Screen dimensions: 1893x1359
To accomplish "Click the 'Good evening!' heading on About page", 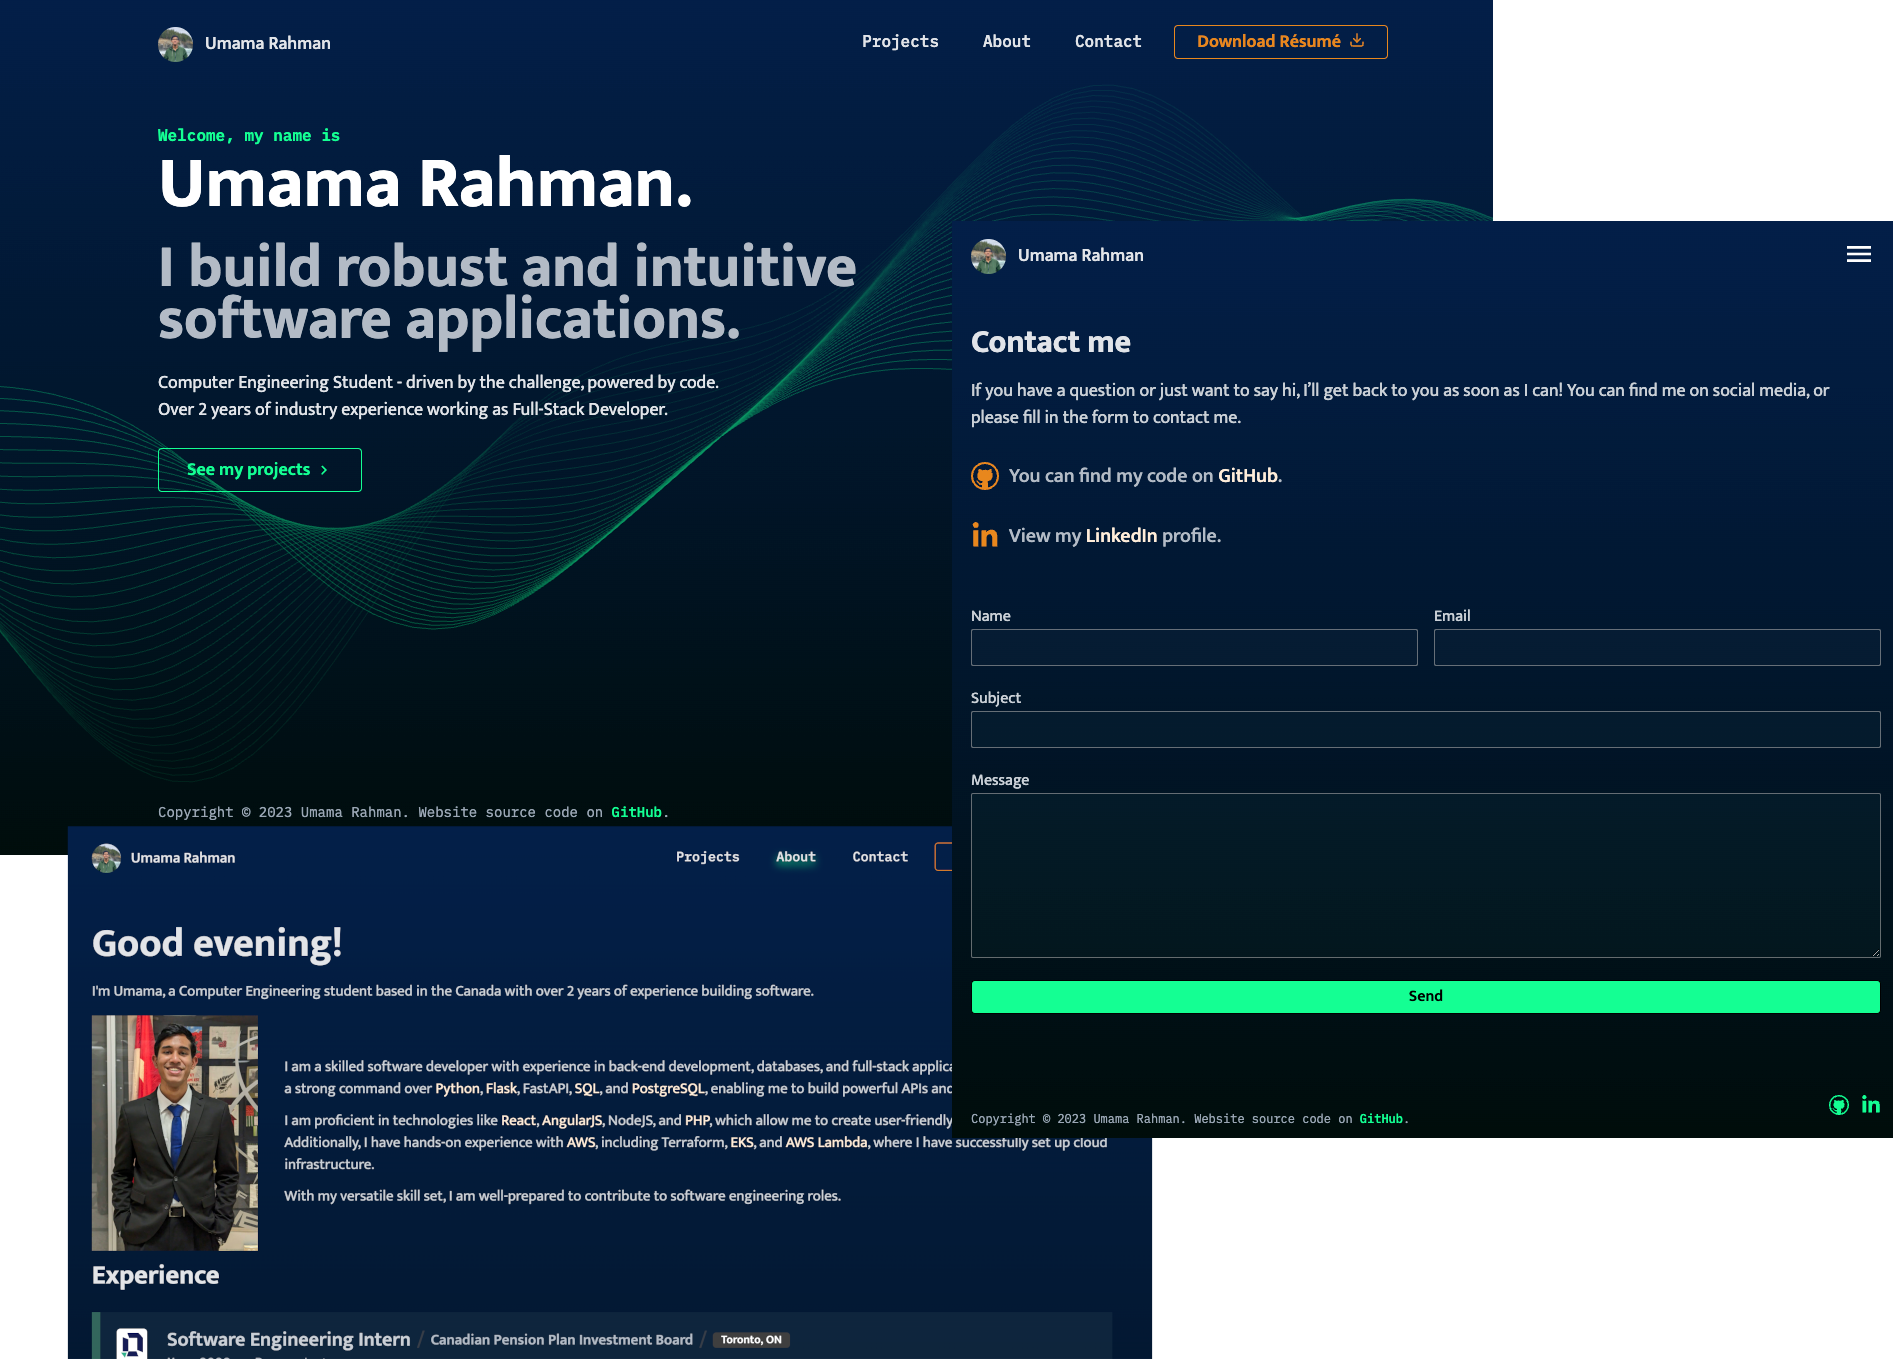I will [217, 943].
